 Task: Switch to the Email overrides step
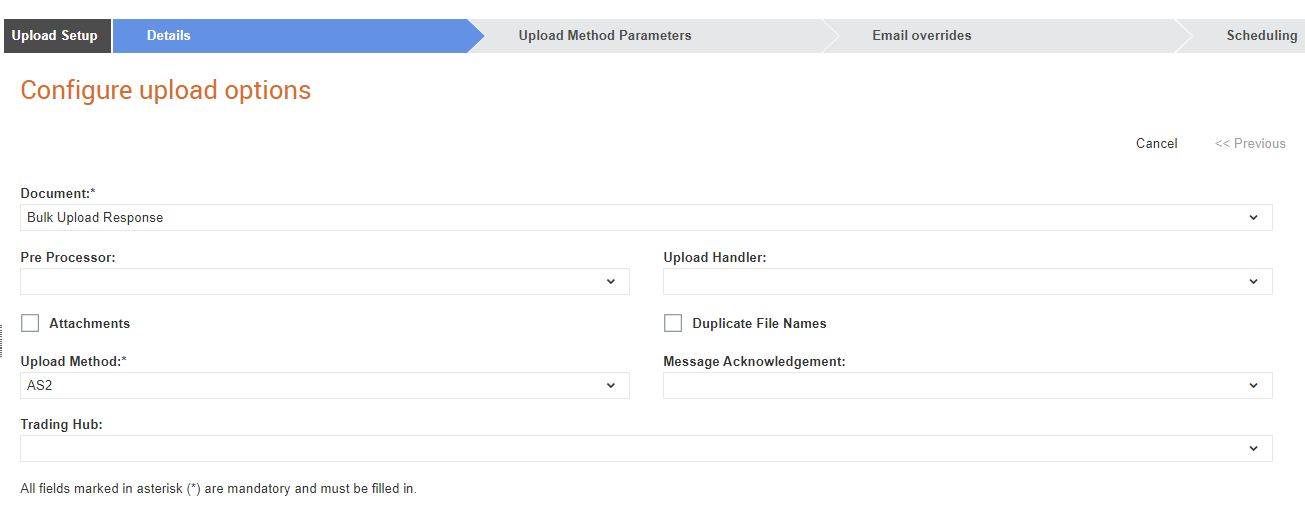[x=922, y=35]
